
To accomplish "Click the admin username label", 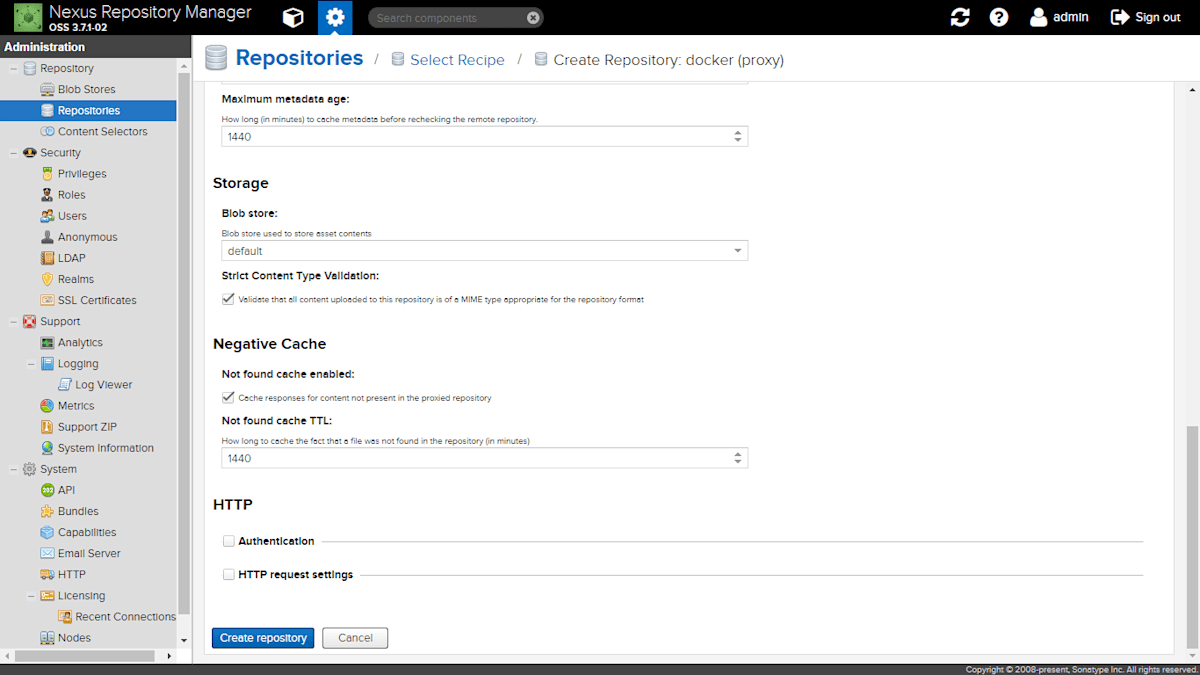I will click(1071, 17).
